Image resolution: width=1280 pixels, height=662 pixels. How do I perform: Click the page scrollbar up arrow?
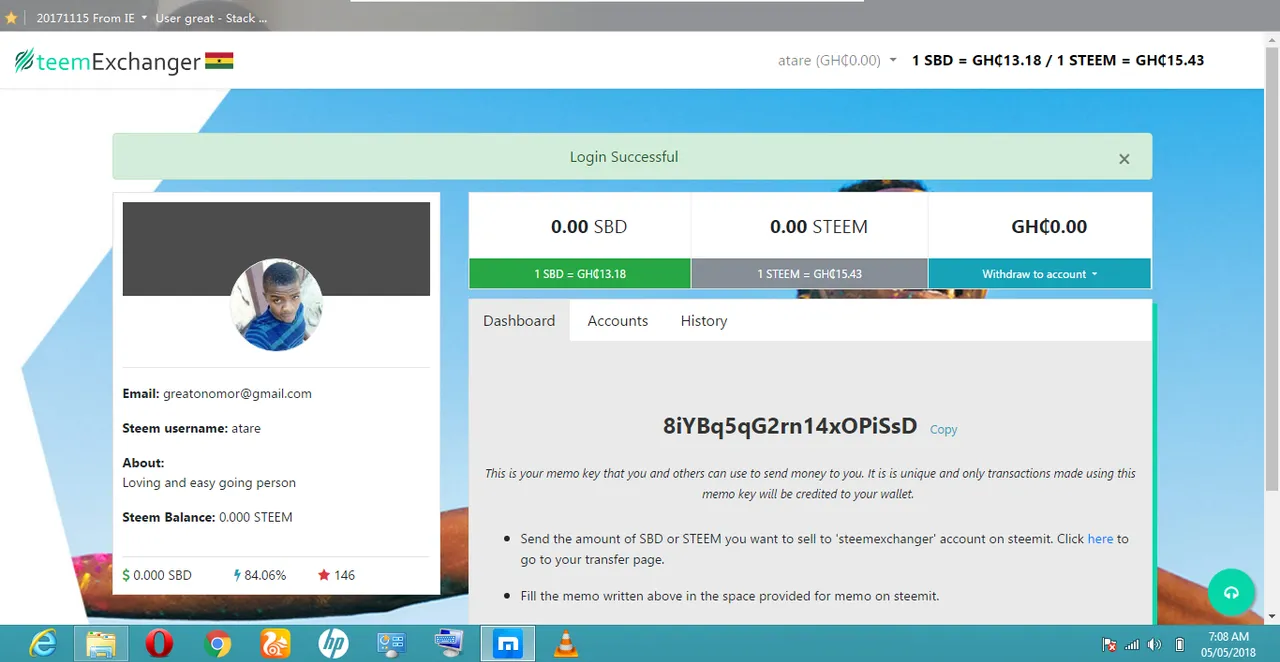coord(1272,40)
